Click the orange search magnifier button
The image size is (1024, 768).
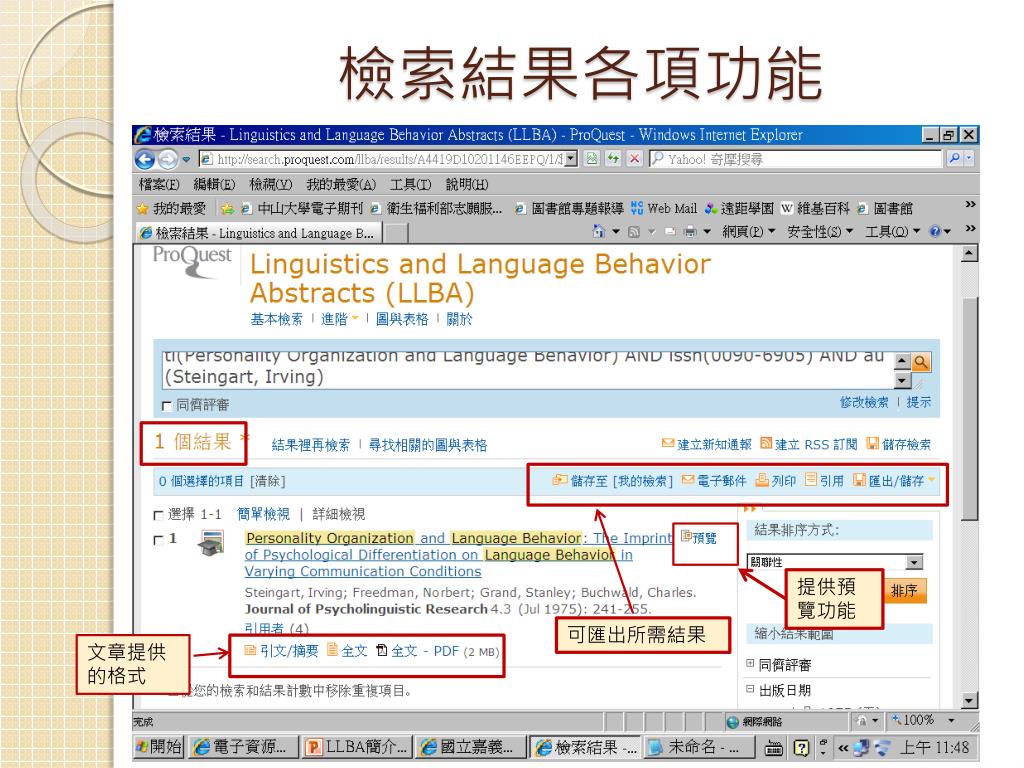point(921,362)
